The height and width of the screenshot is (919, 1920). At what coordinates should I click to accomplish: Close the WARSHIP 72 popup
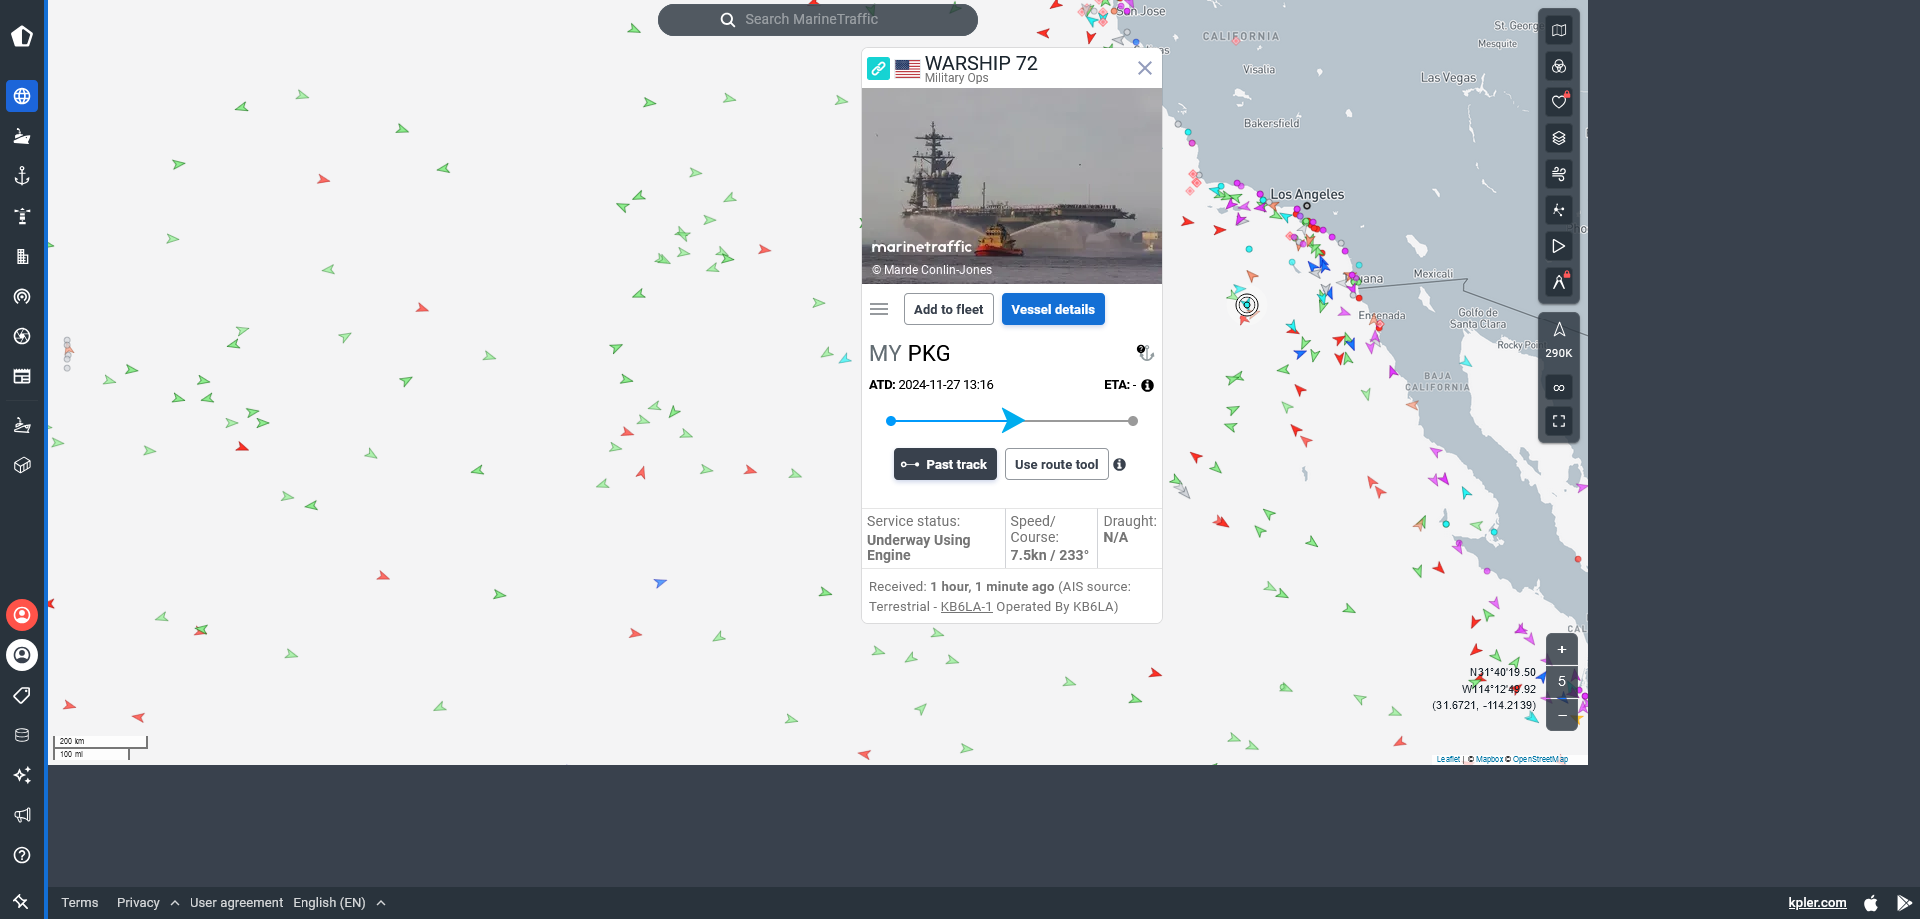[x=1145, y=68]
